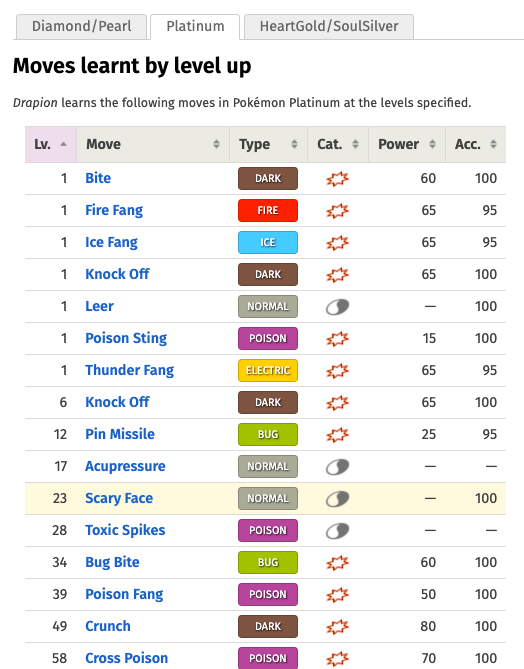Sort the table by the Move column
The image size is (524, 669).
[153, 144]
